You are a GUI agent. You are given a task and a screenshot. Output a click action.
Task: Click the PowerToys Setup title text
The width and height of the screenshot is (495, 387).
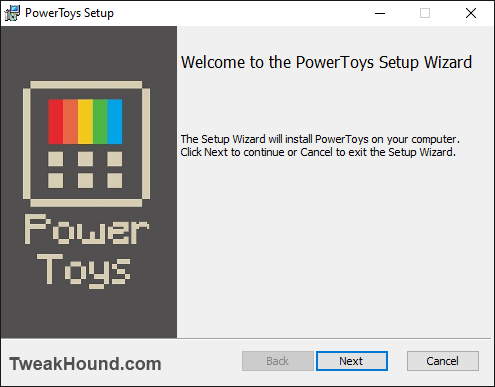pyautogui.click(x=69, y=13)
